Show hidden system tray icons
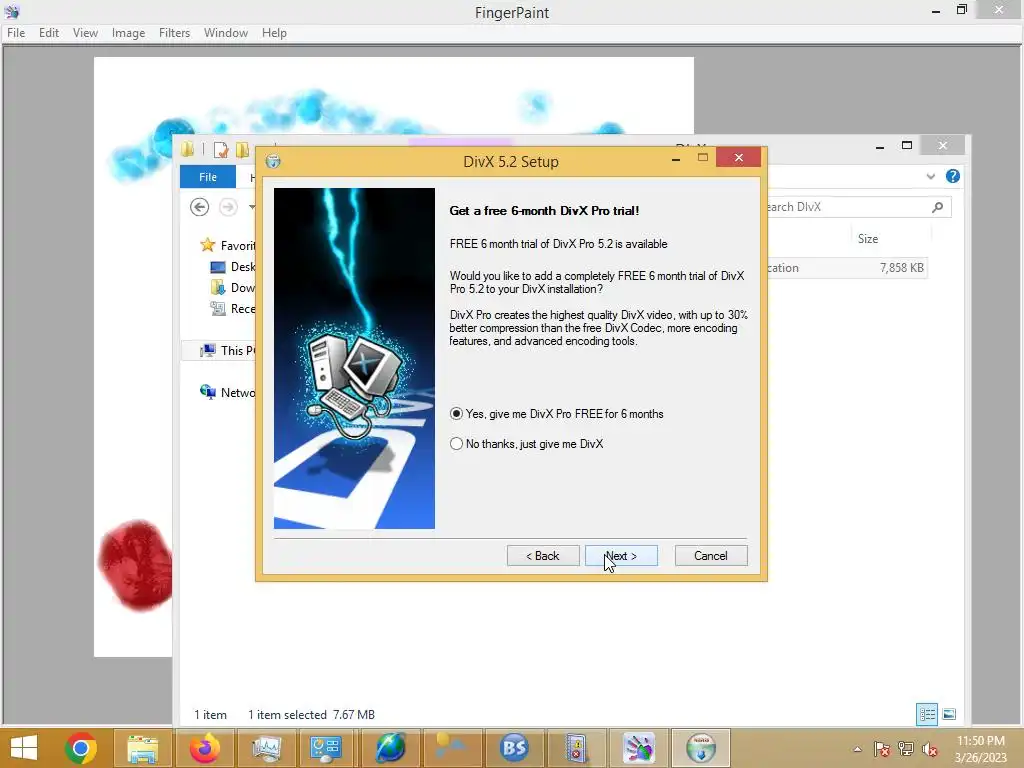The height and width of the screenshot is (768, 1024). tap(857, 749)
